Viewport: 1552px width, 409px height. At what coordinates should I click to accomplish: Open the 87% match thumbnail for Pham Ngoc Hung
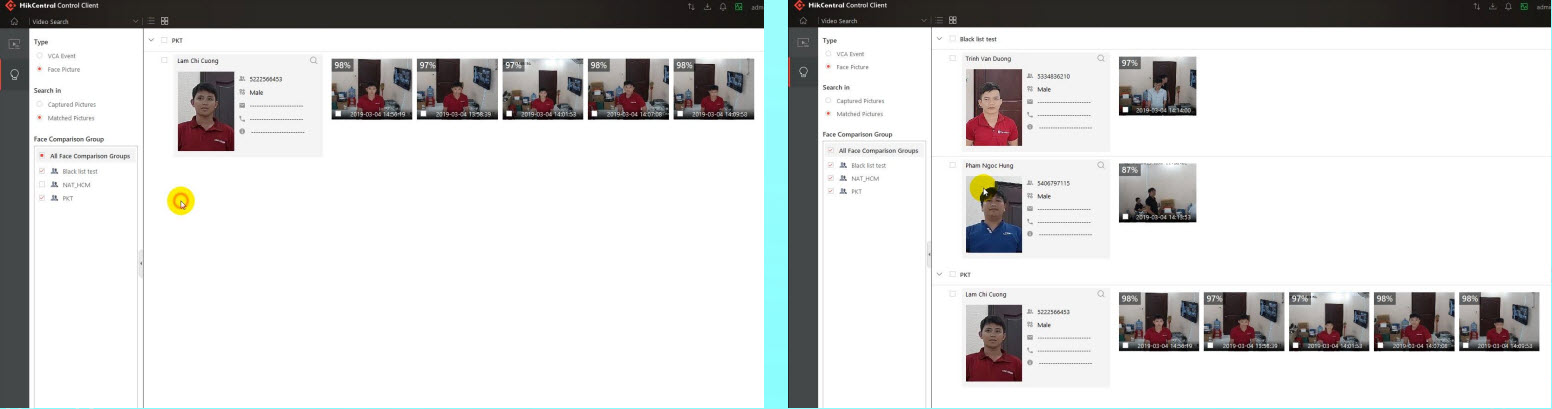[1157, 193]
